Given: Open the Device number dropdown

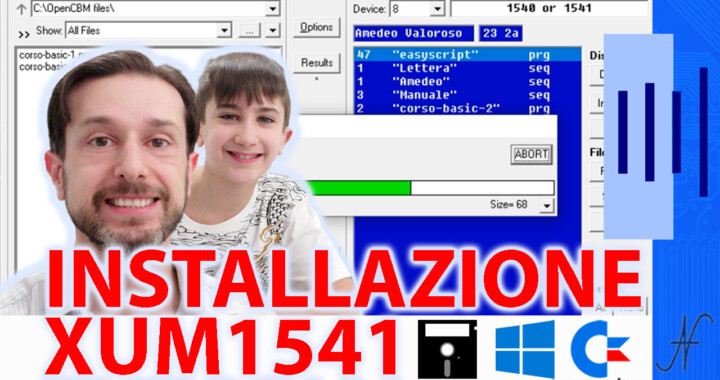Looking at the screenshot, I should click(x=437, y=9).
